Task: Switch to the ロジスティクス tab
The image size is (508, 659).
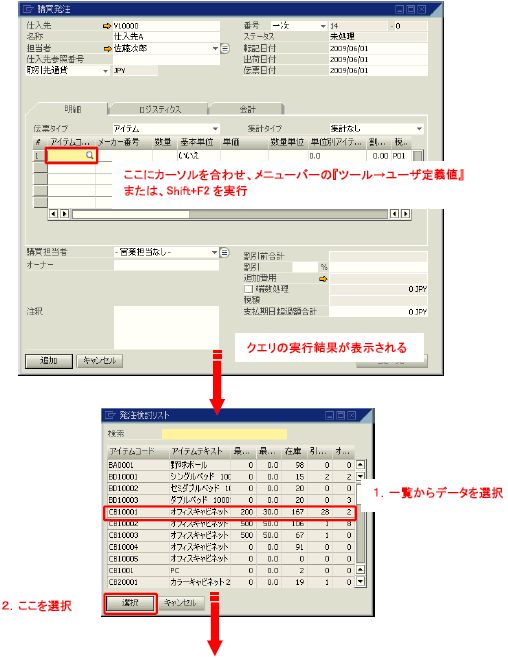Action: click(x=160, y=110)
